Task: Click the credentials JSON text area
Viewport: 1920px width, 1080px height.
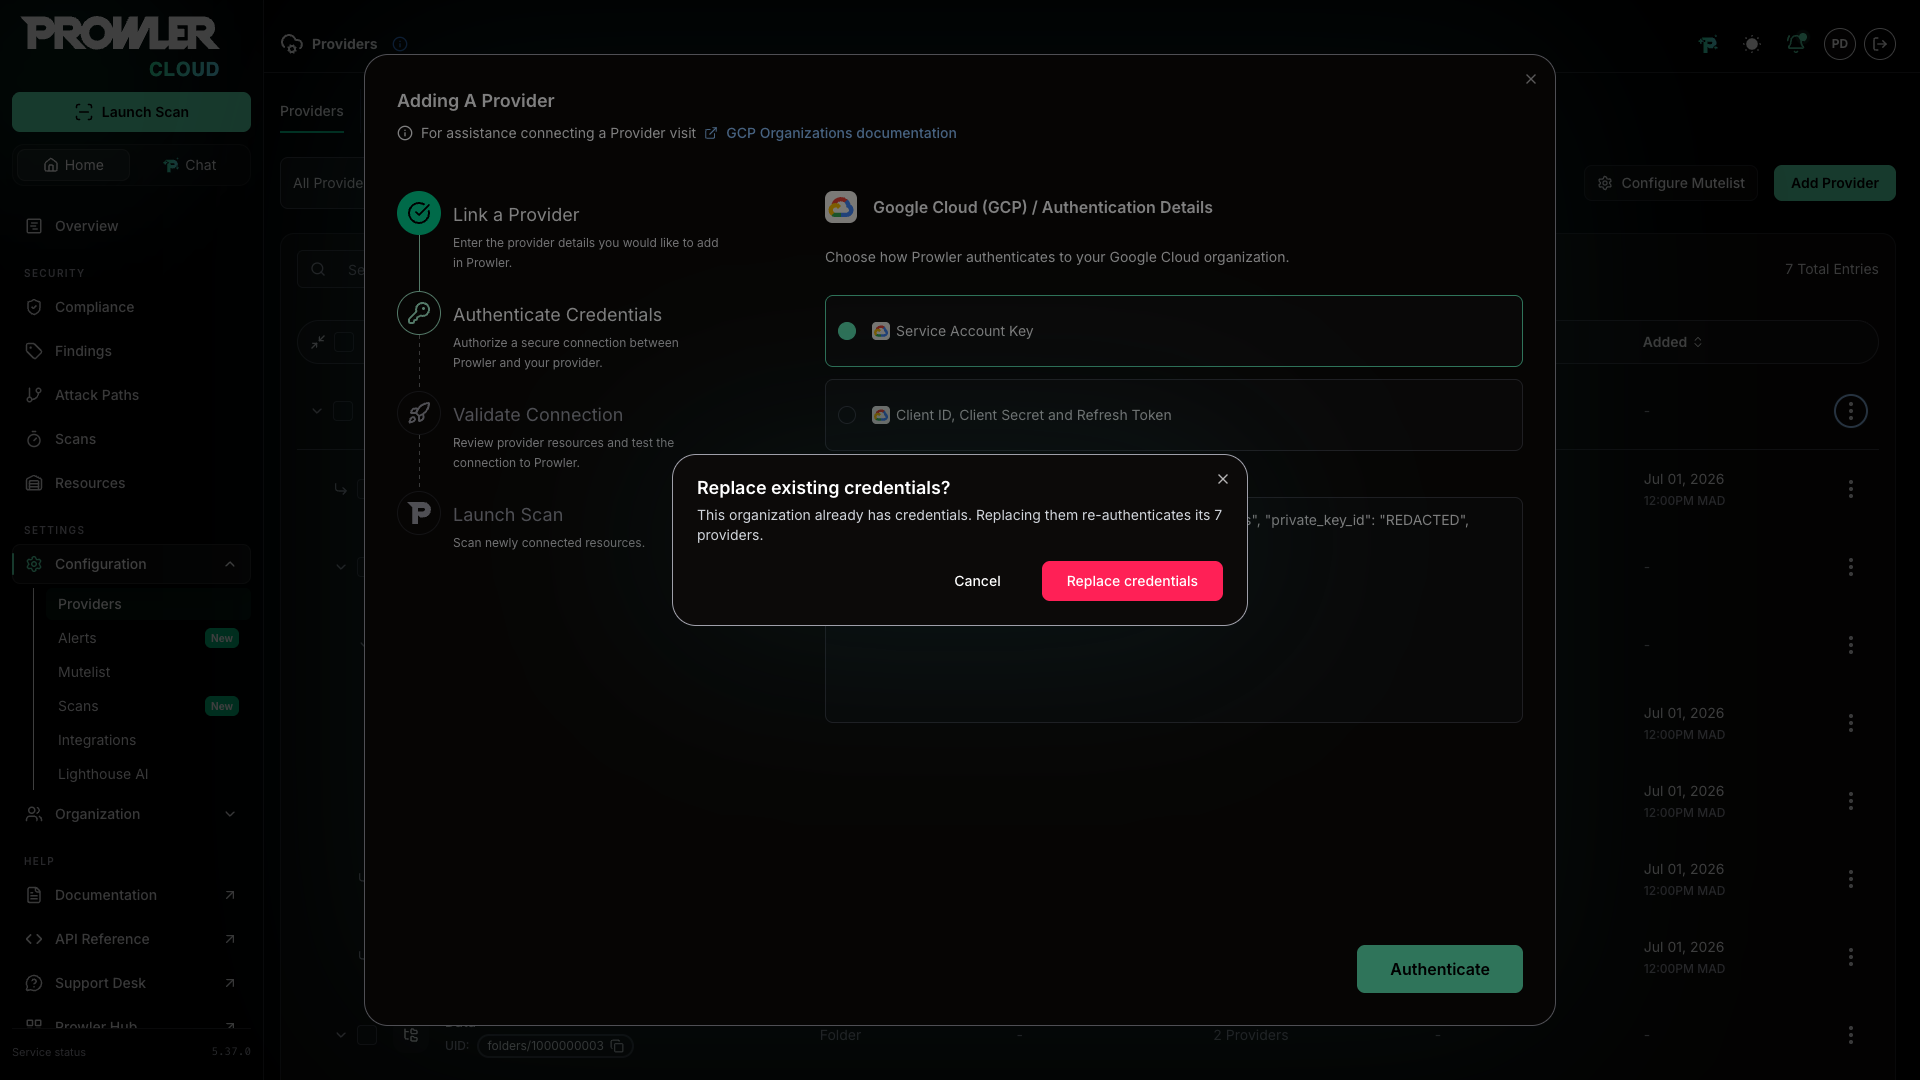Action: click(x=1174, y=610)
